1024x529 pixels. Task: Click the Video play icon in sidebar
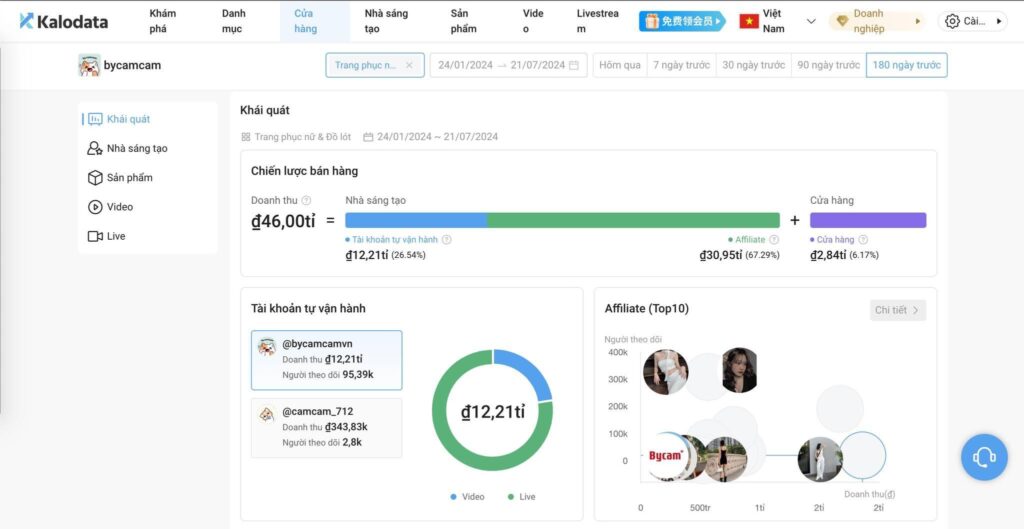[x=95, y=207]
